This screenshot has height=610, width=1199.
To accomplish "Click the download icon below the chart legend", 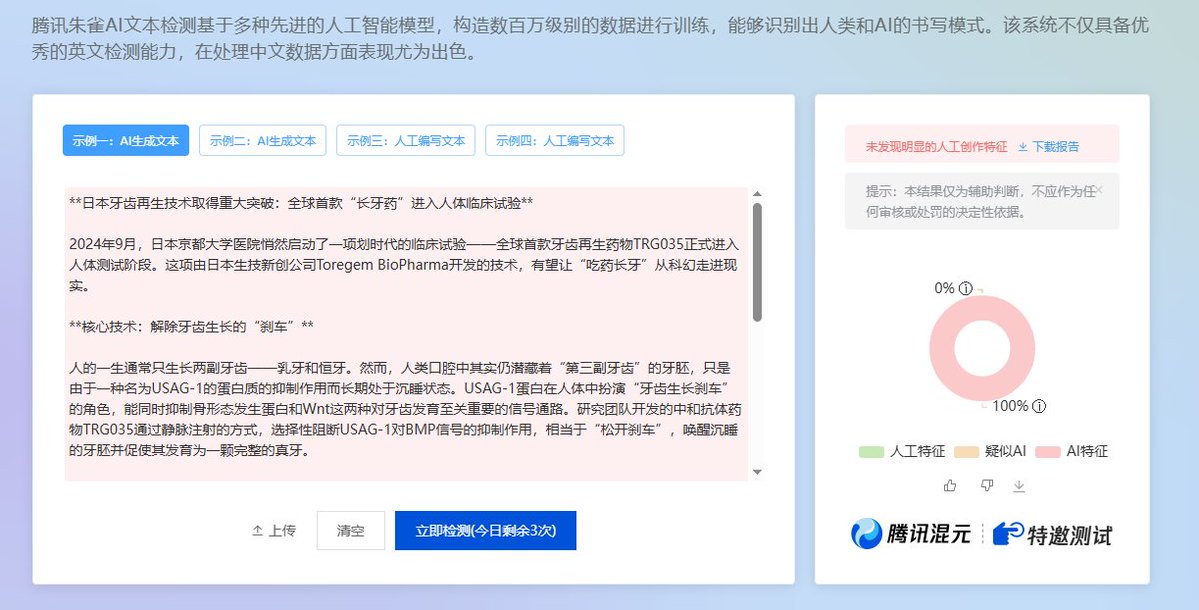I will (x=1021, y=485).
